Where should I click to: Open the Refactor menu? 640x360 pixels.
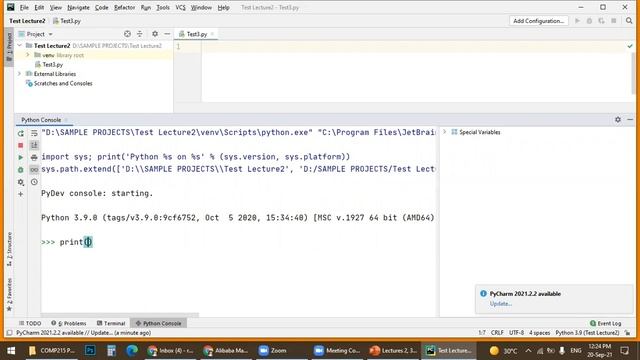[x=124, y=7]
